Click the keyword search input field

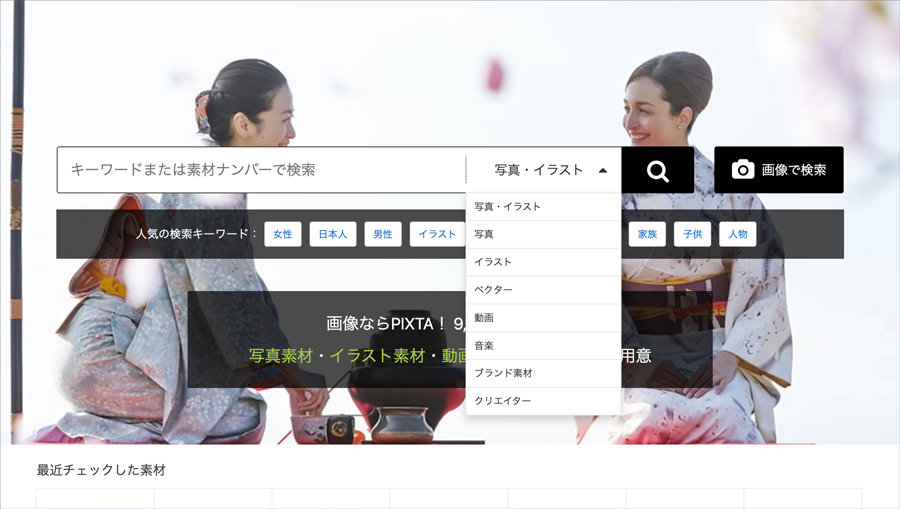pos(260,170)
